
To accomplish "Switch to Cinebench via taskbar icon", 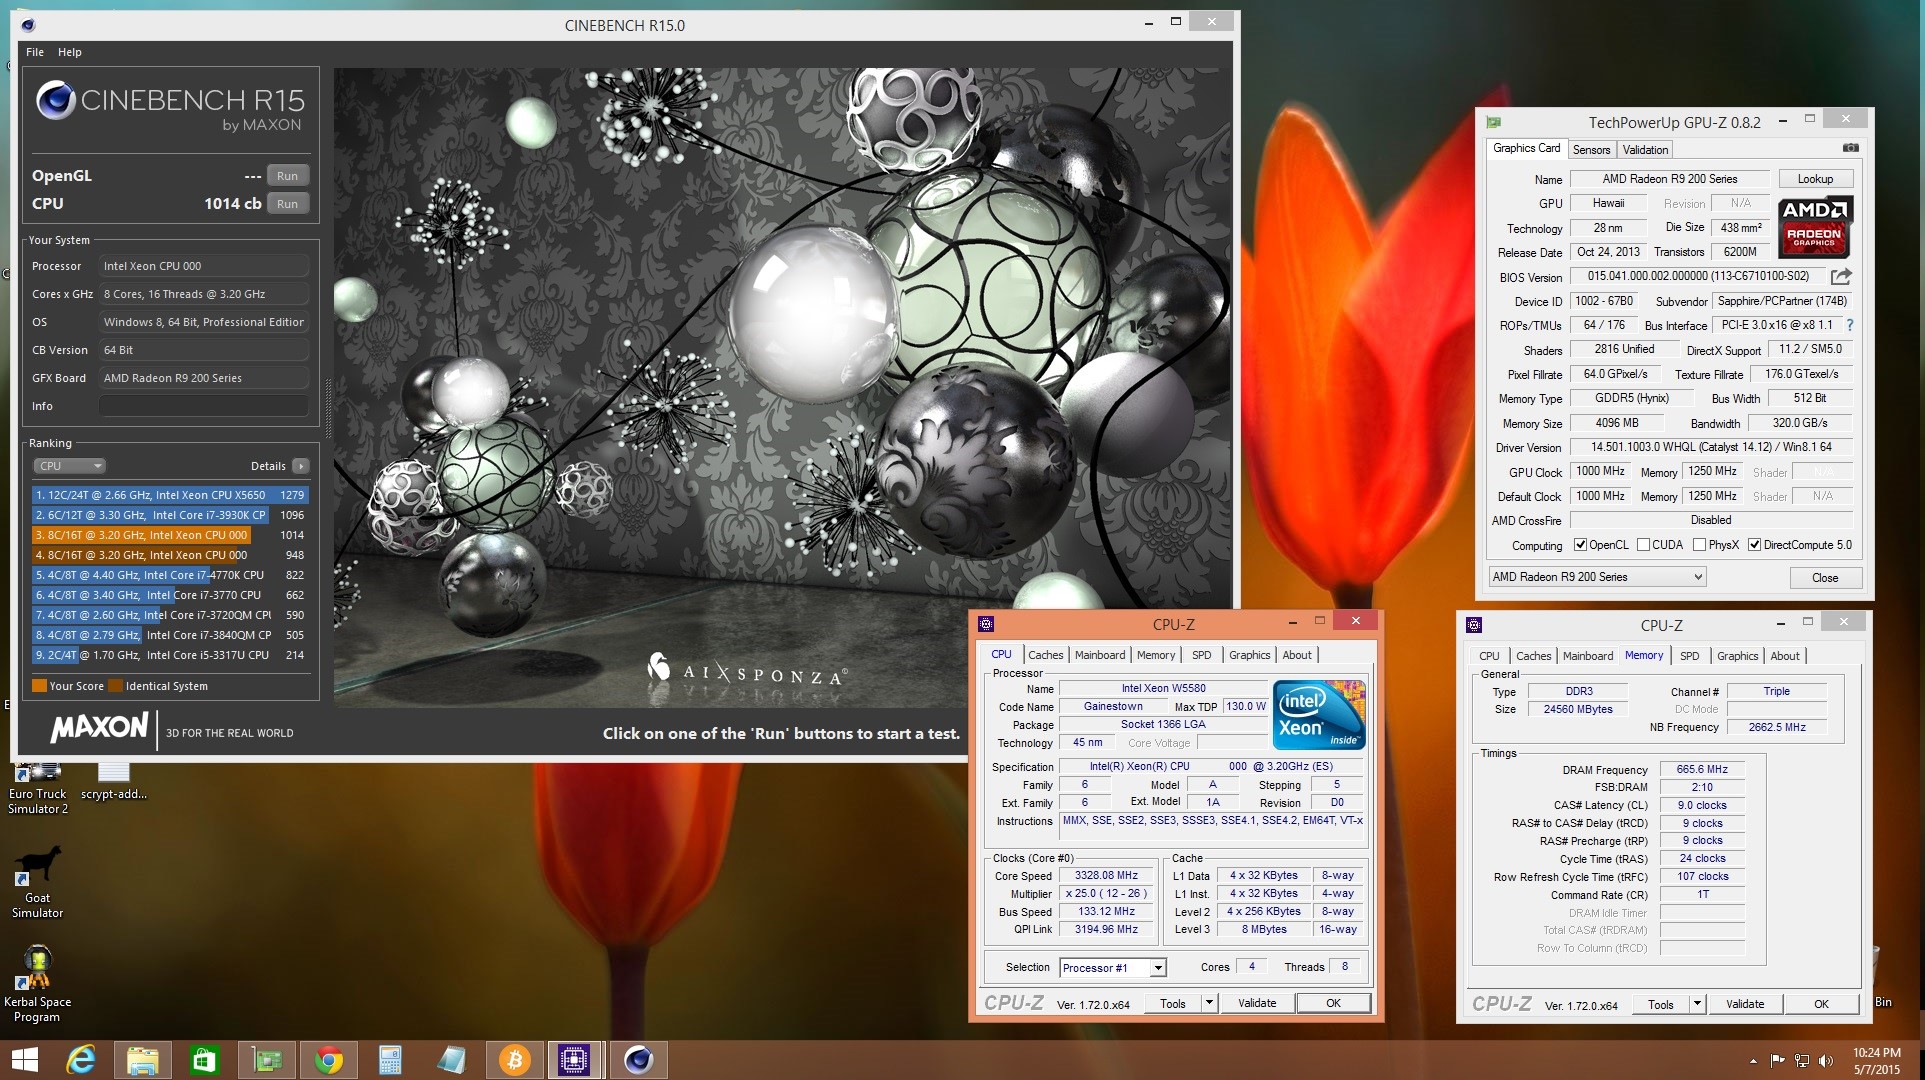I will (x=638, y=1060).
